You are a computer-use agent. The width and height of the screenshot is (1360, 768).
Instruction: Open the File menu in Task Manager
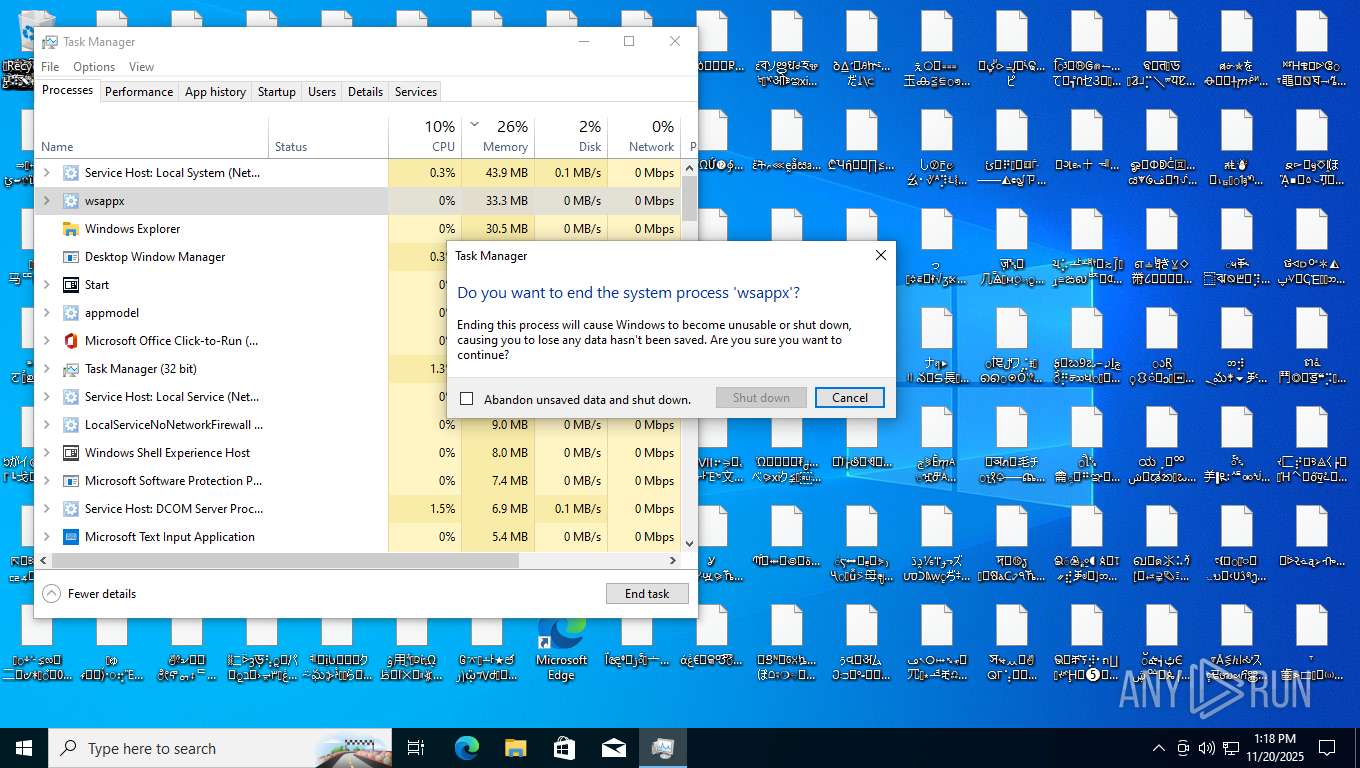click(50, 67)
